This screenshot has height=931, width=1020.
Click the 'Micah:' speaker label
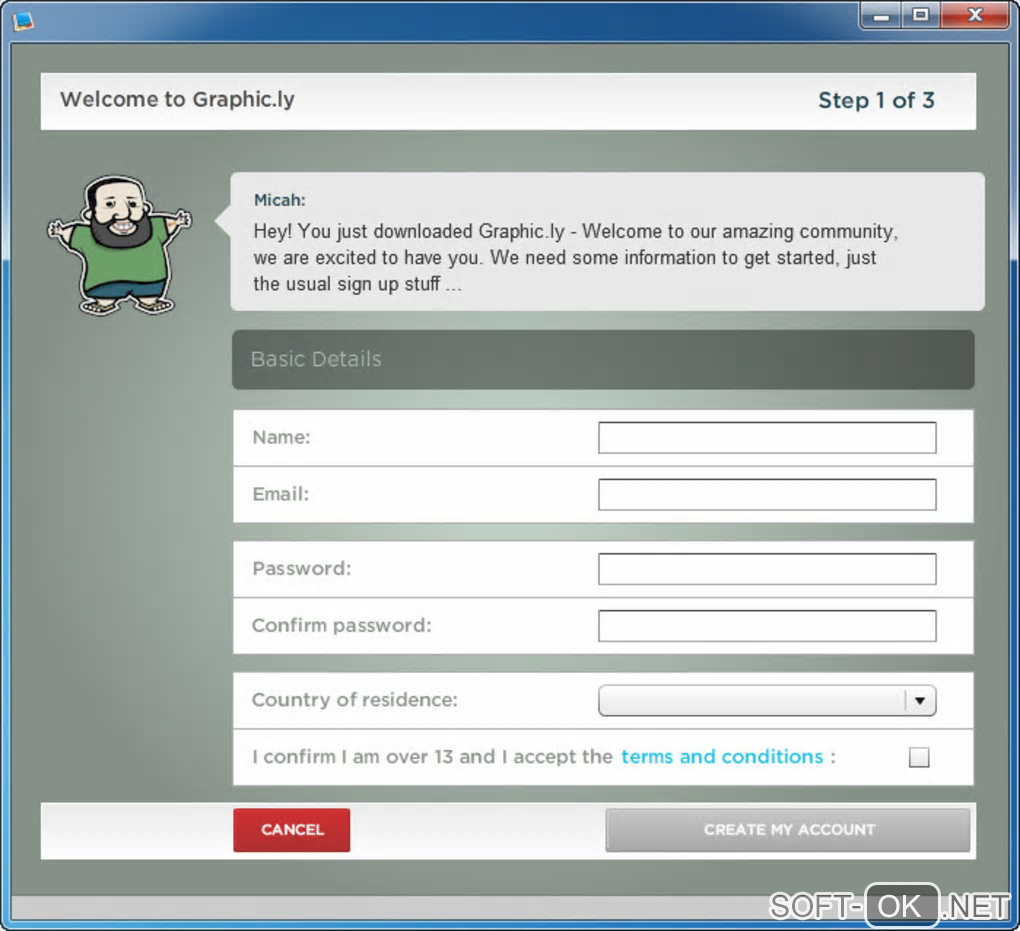point(280,200)
